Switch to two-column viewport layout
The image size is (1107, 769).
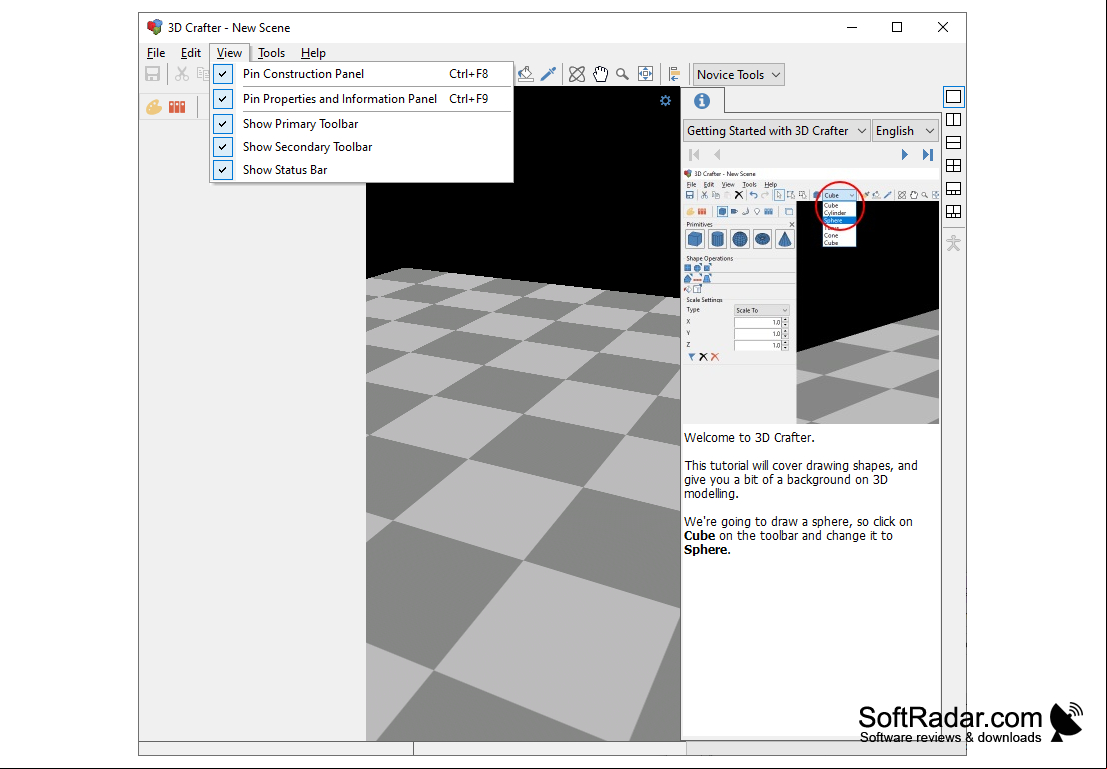953,120
